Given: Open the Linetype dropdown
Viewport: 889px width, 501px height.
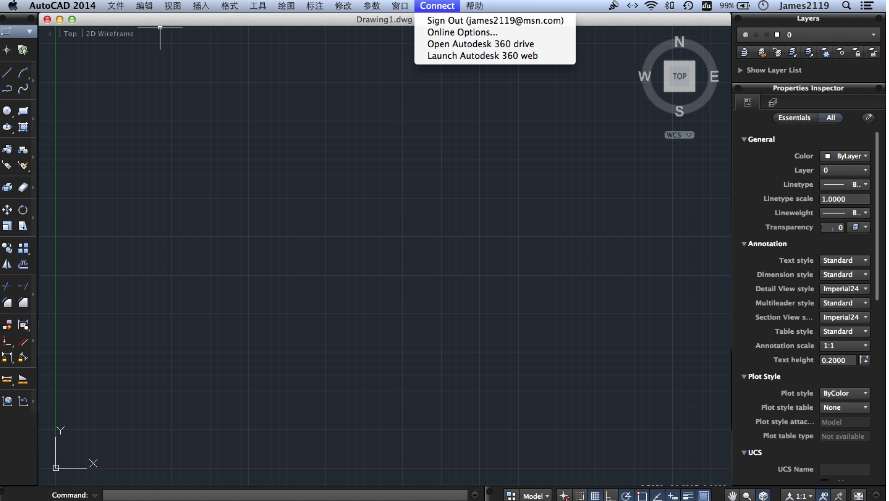Looking at the screenshot, I should (845, 184).
